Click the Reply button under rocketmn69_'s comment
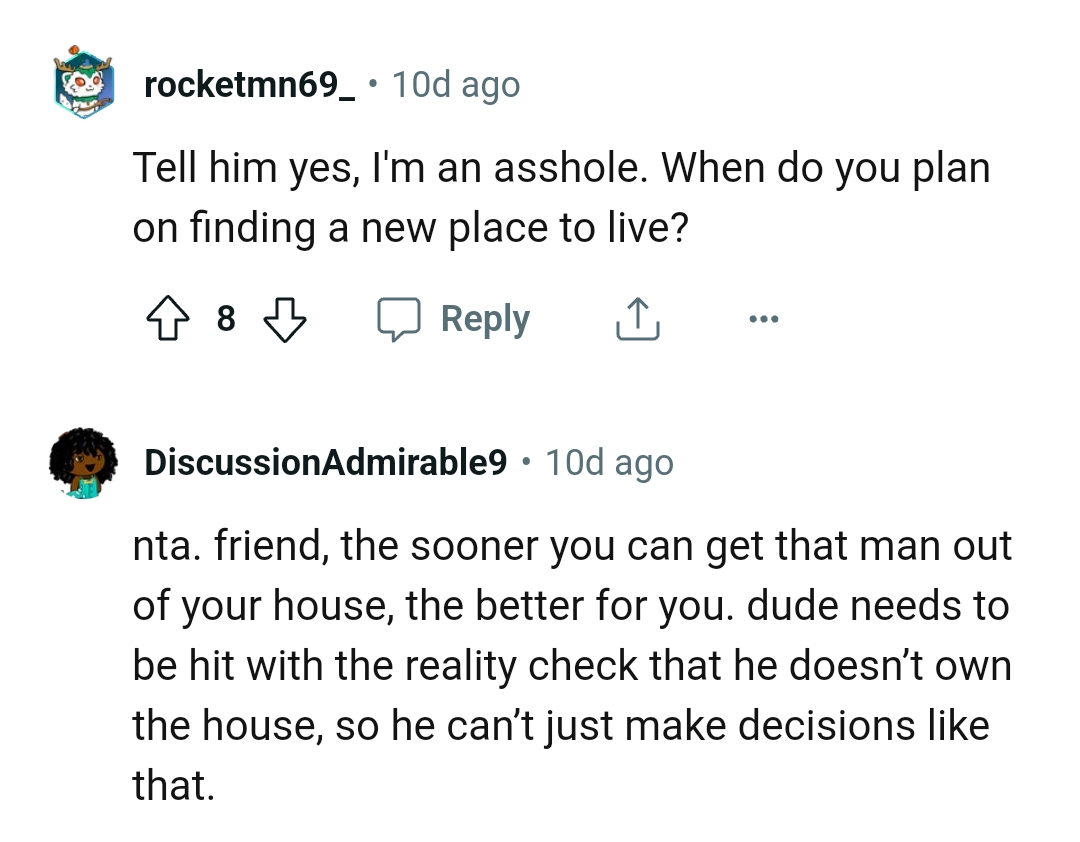This screenshot has width=1080, height=842. pyautogui.click(x=485, y=318)
